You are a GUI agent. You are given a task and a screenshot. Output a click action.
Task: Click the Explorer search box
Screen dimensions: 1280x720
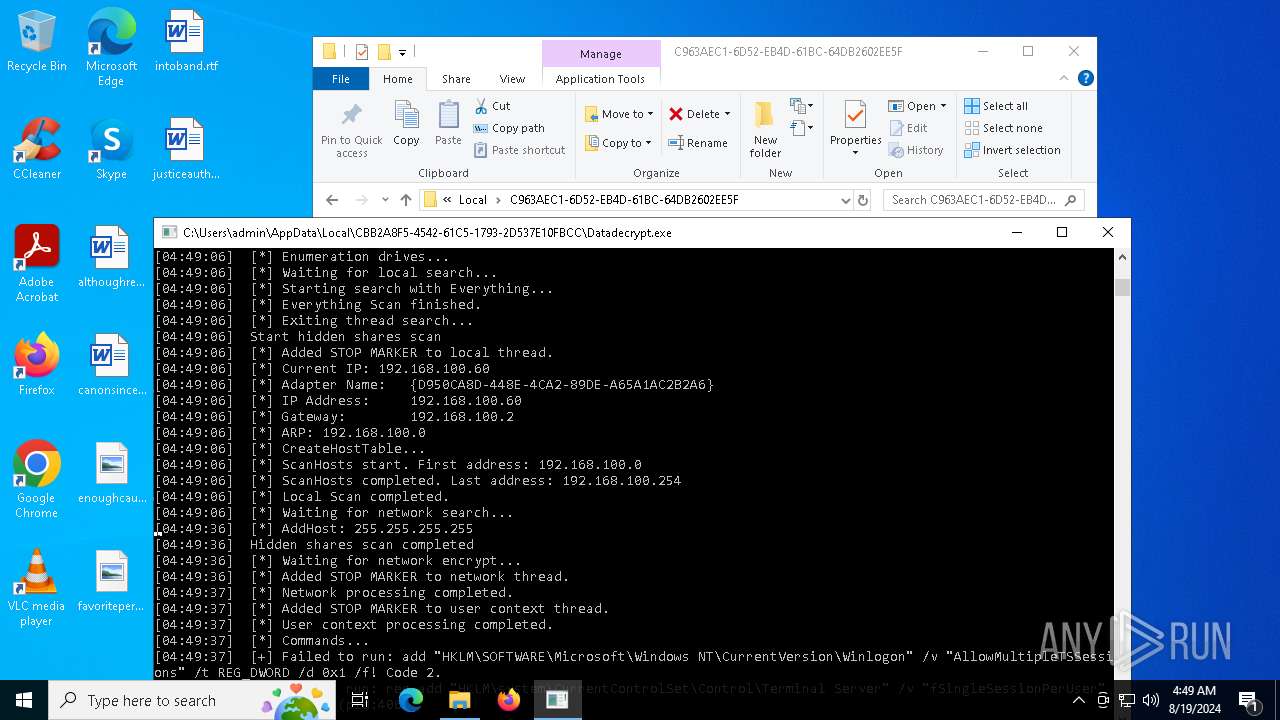(984, 200)
